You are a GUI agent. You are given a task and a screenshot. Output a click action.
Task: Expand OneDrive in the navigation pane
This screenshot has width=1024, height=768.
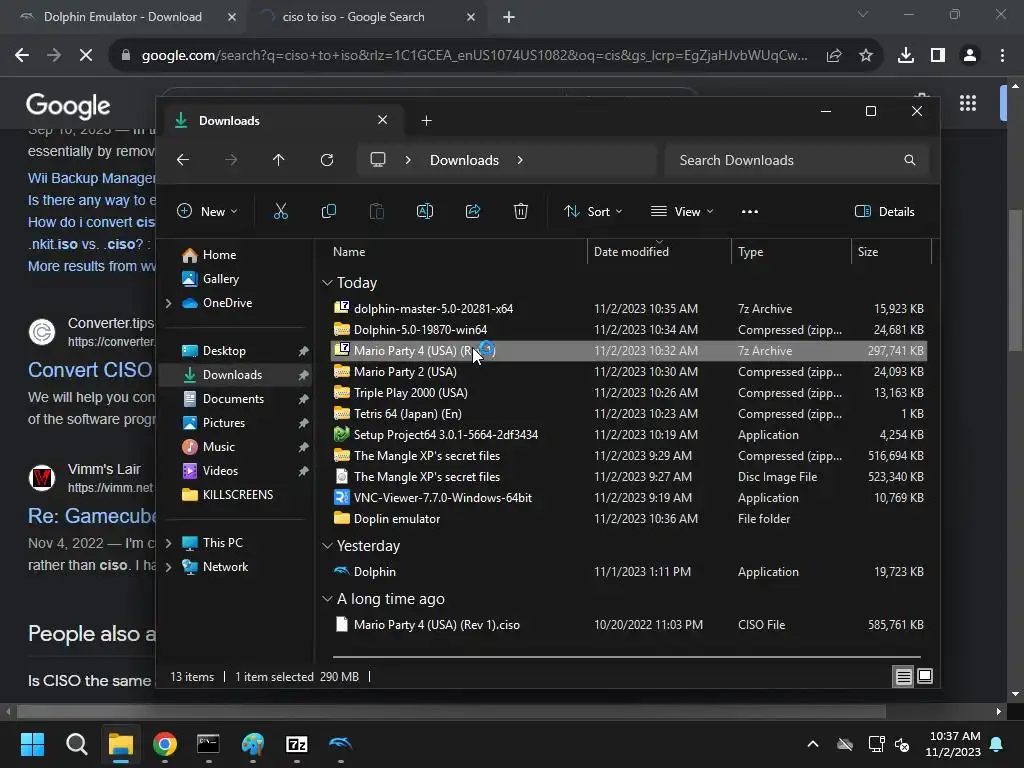(x=168, y=303)
